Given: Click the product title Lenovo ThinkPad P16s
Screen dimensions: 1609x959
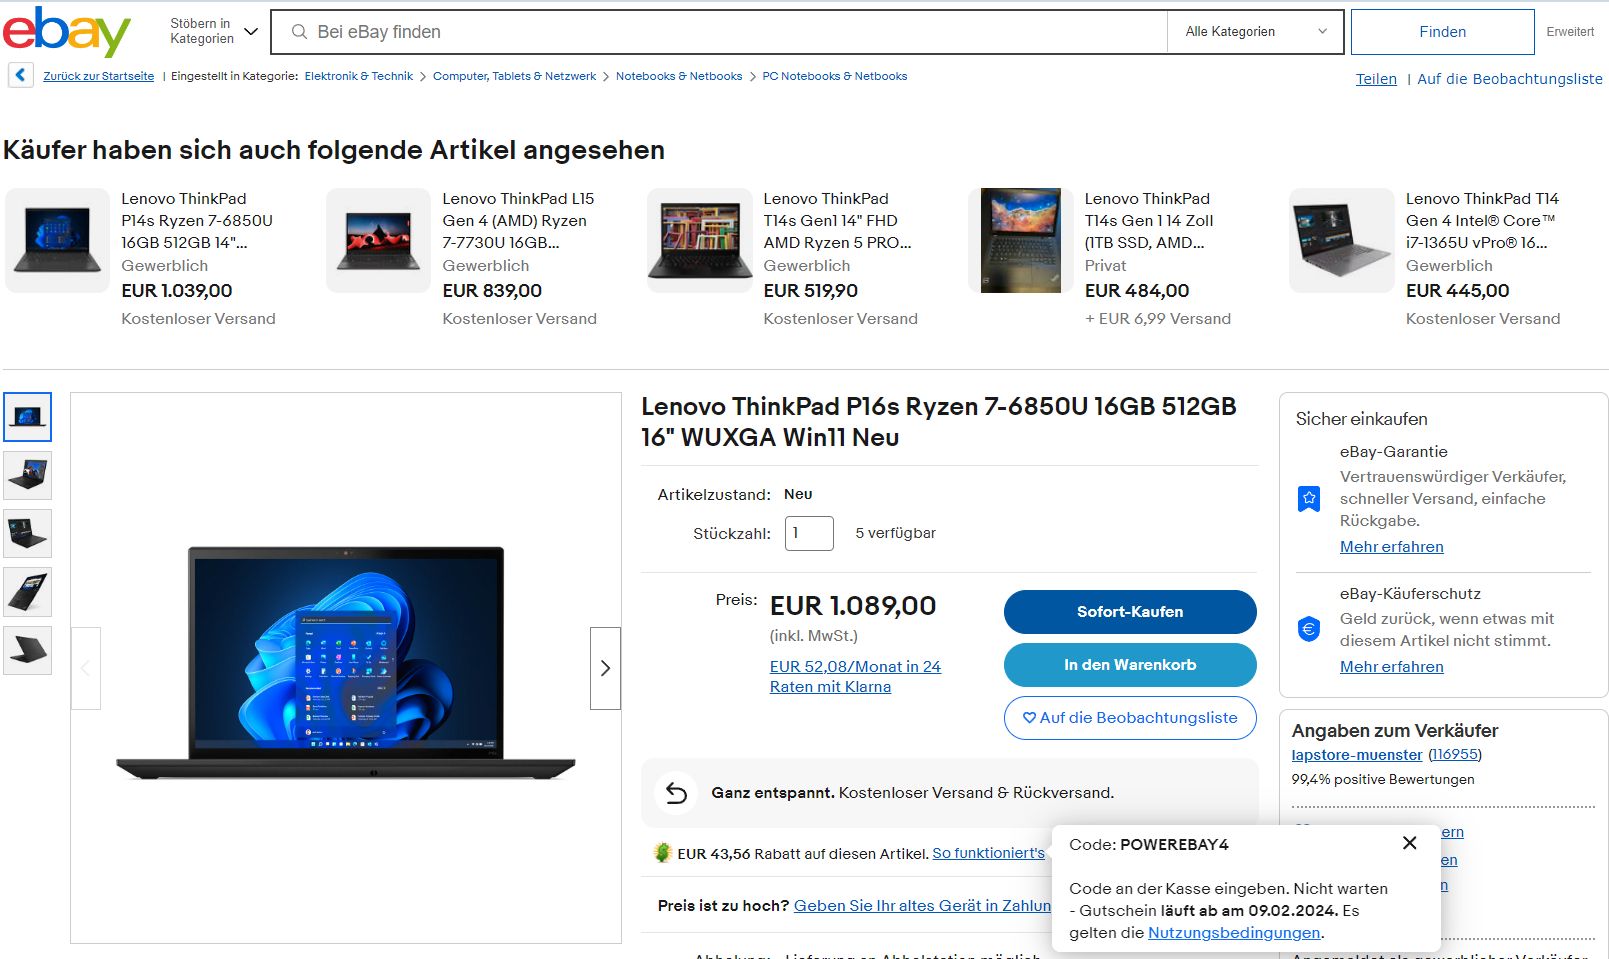Looking at the screenshot, I should tap(939, 422).
